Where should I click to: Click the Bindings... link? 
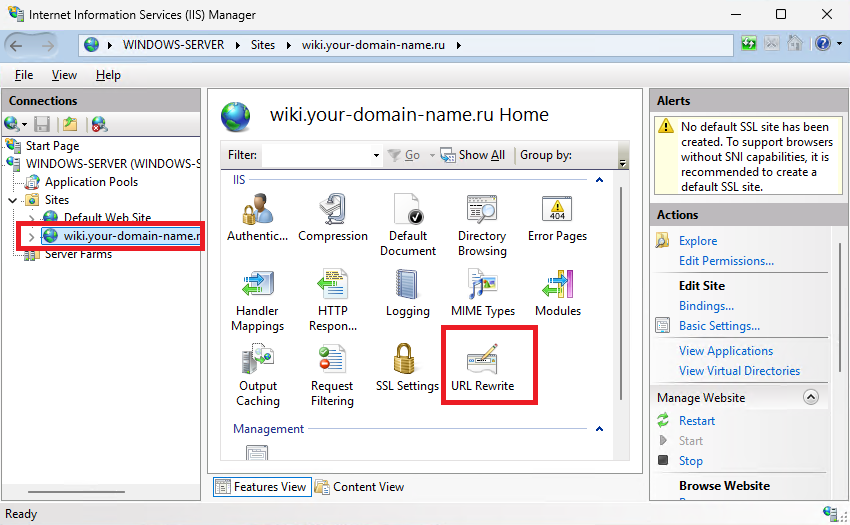pyautogui.click(x=706, y=306)
